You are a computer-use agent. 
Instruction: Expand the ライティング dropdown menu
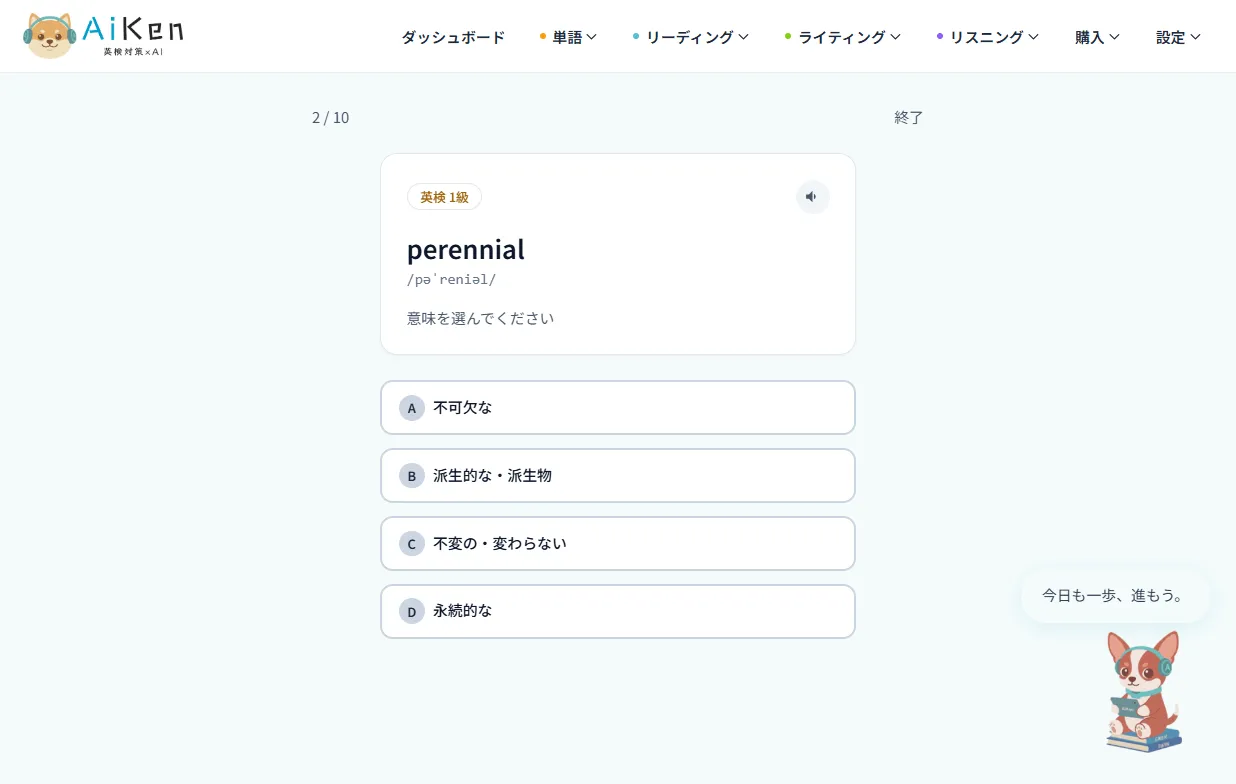coord(843,37)
